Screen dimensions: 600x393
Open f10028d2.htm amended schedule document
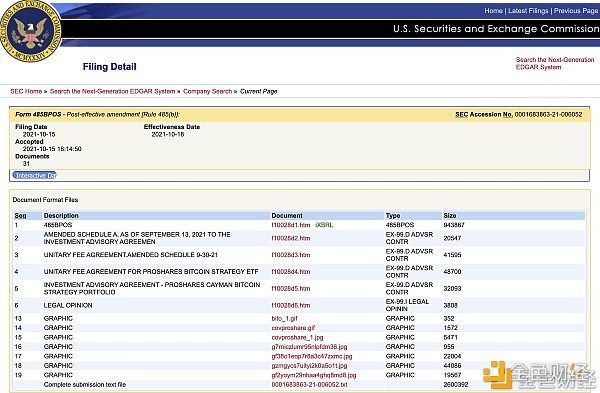pos(290,238)
